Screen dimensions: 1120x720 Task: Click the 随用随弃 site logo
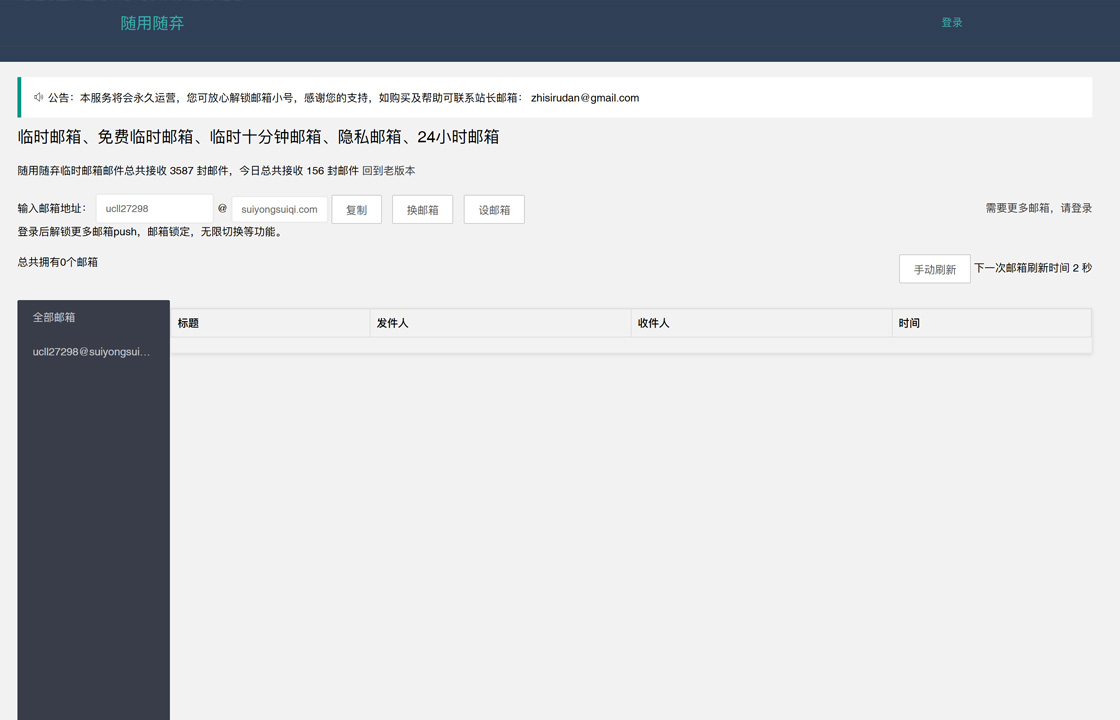(152, 24)
